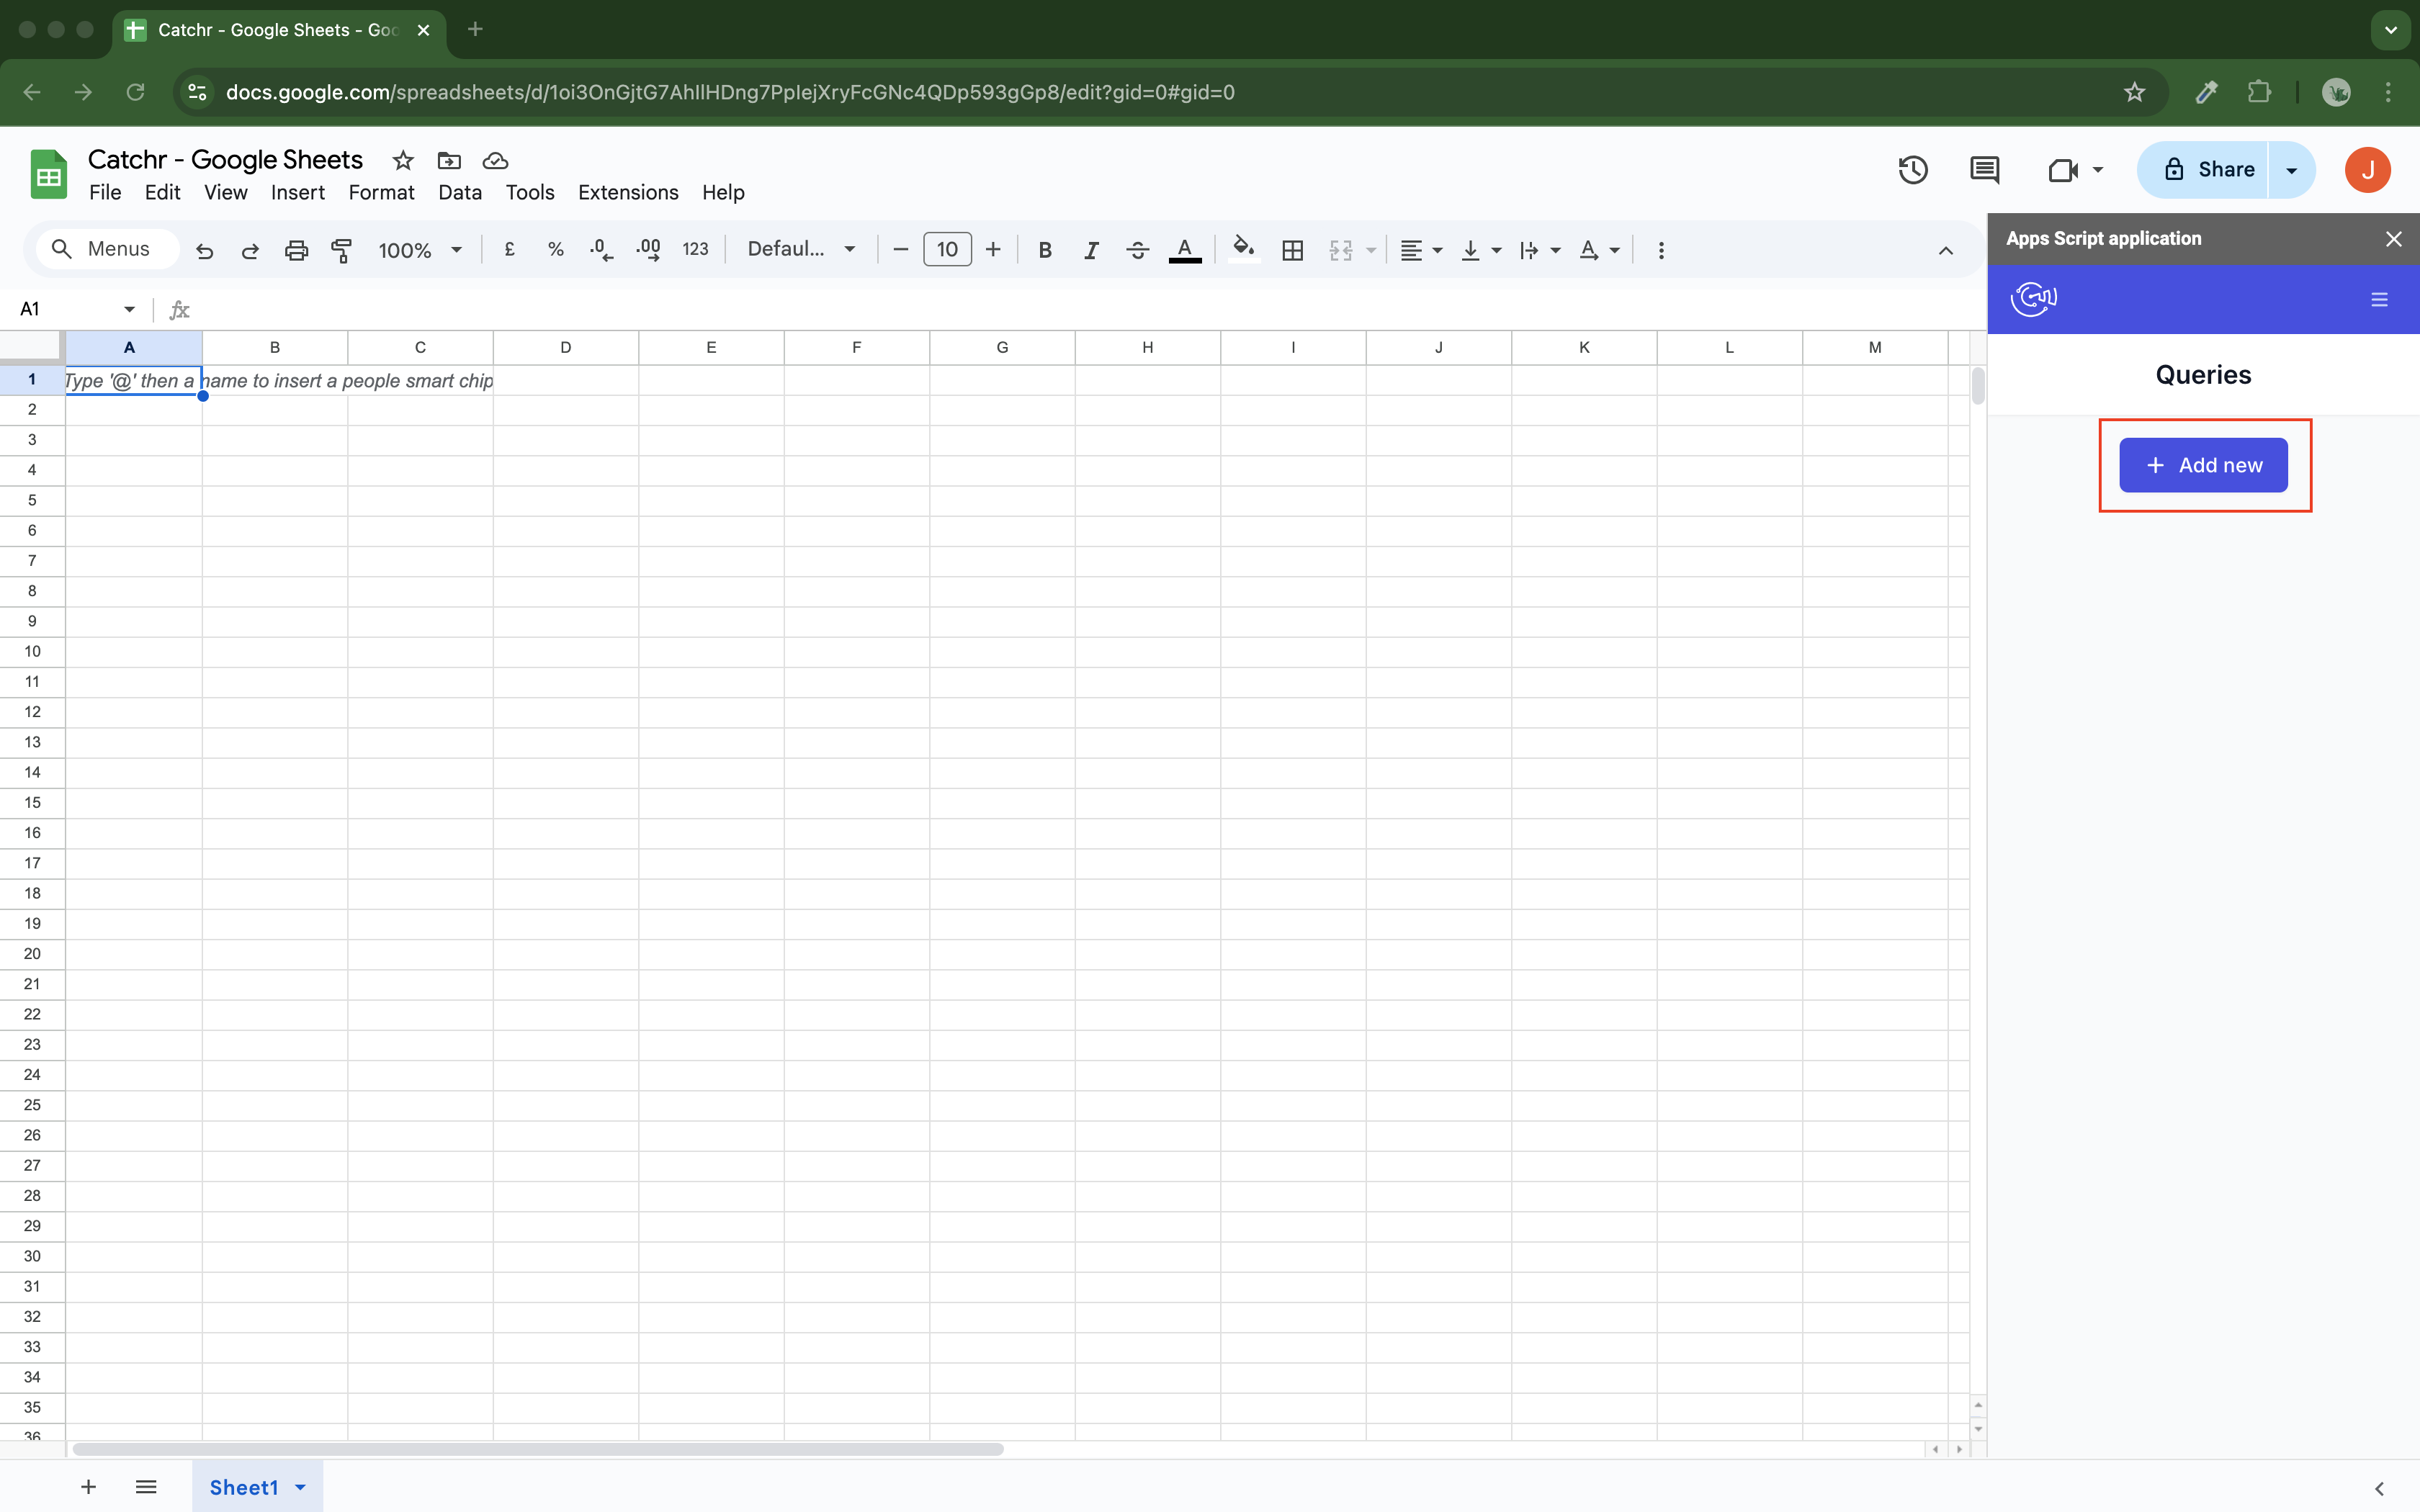Open the Data menu
The image size is (2420, 1512).
click(x=459, y=192)
